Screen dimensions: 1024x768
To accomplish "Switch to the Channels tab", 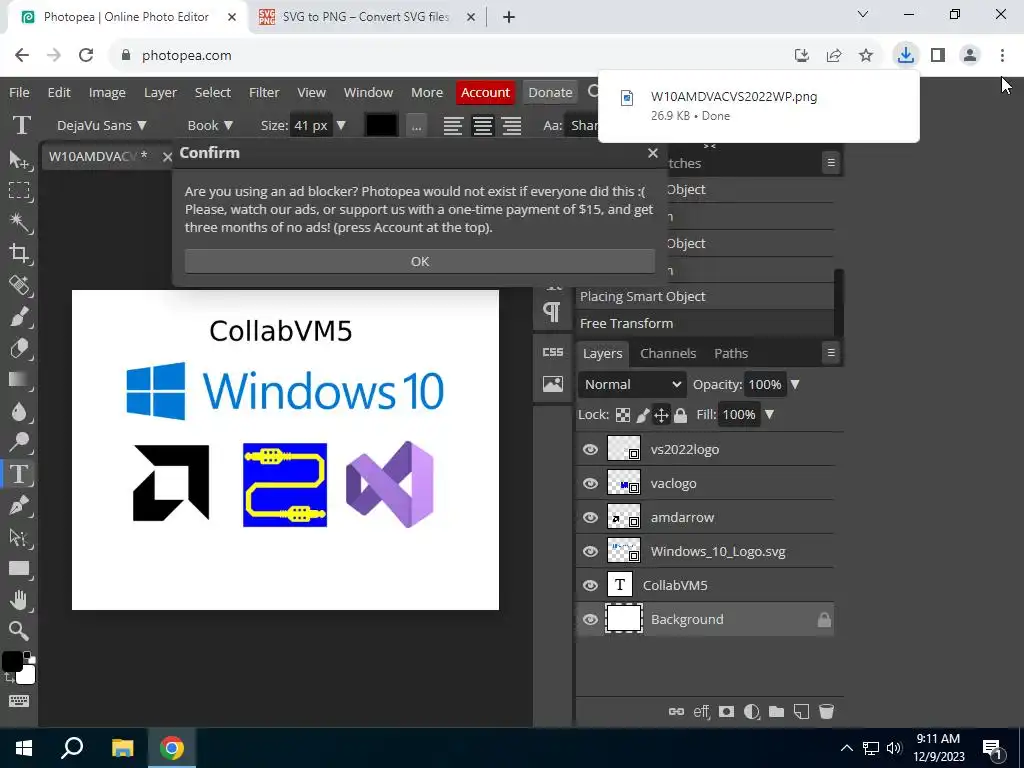I will (668, 353).
